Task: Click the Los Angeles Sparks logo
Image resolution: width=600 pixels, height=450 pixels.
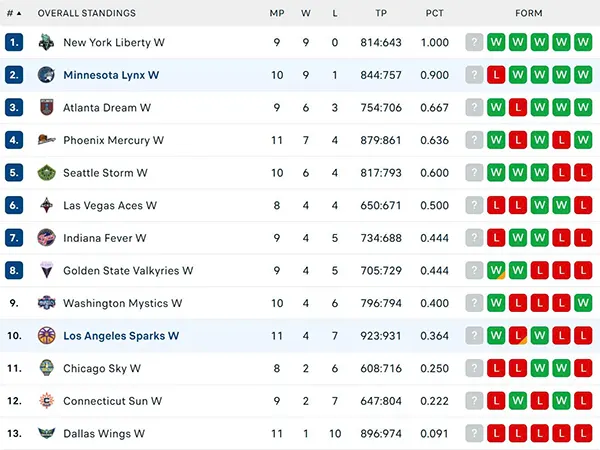Action: [x=46, y=335]
